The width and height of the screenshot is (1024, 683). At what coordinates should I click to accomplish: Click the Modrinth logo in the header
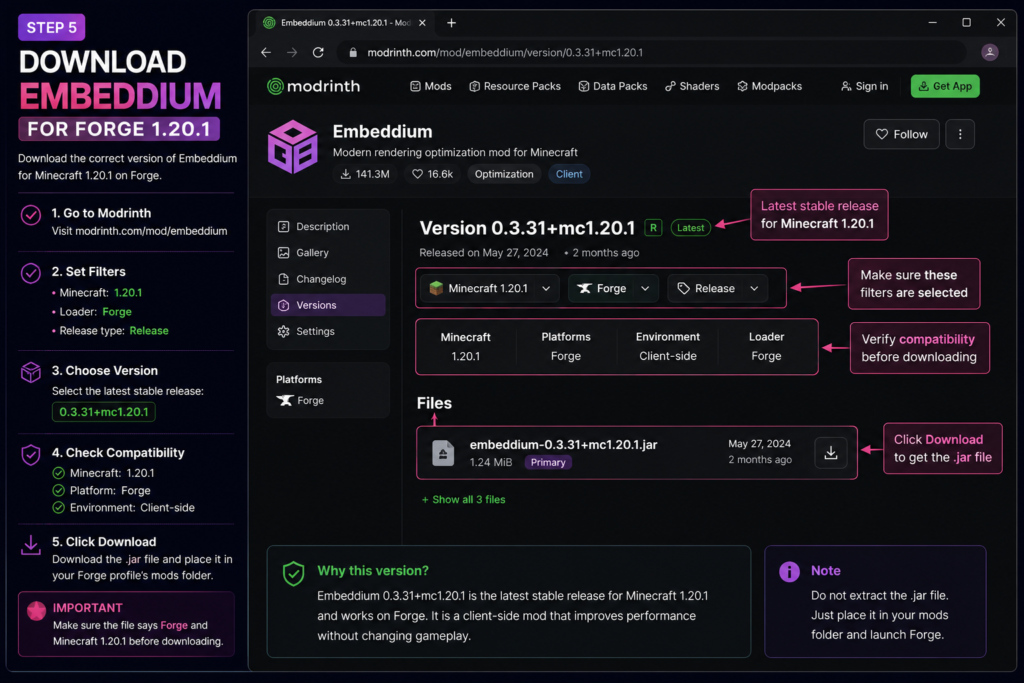(313, 86)
